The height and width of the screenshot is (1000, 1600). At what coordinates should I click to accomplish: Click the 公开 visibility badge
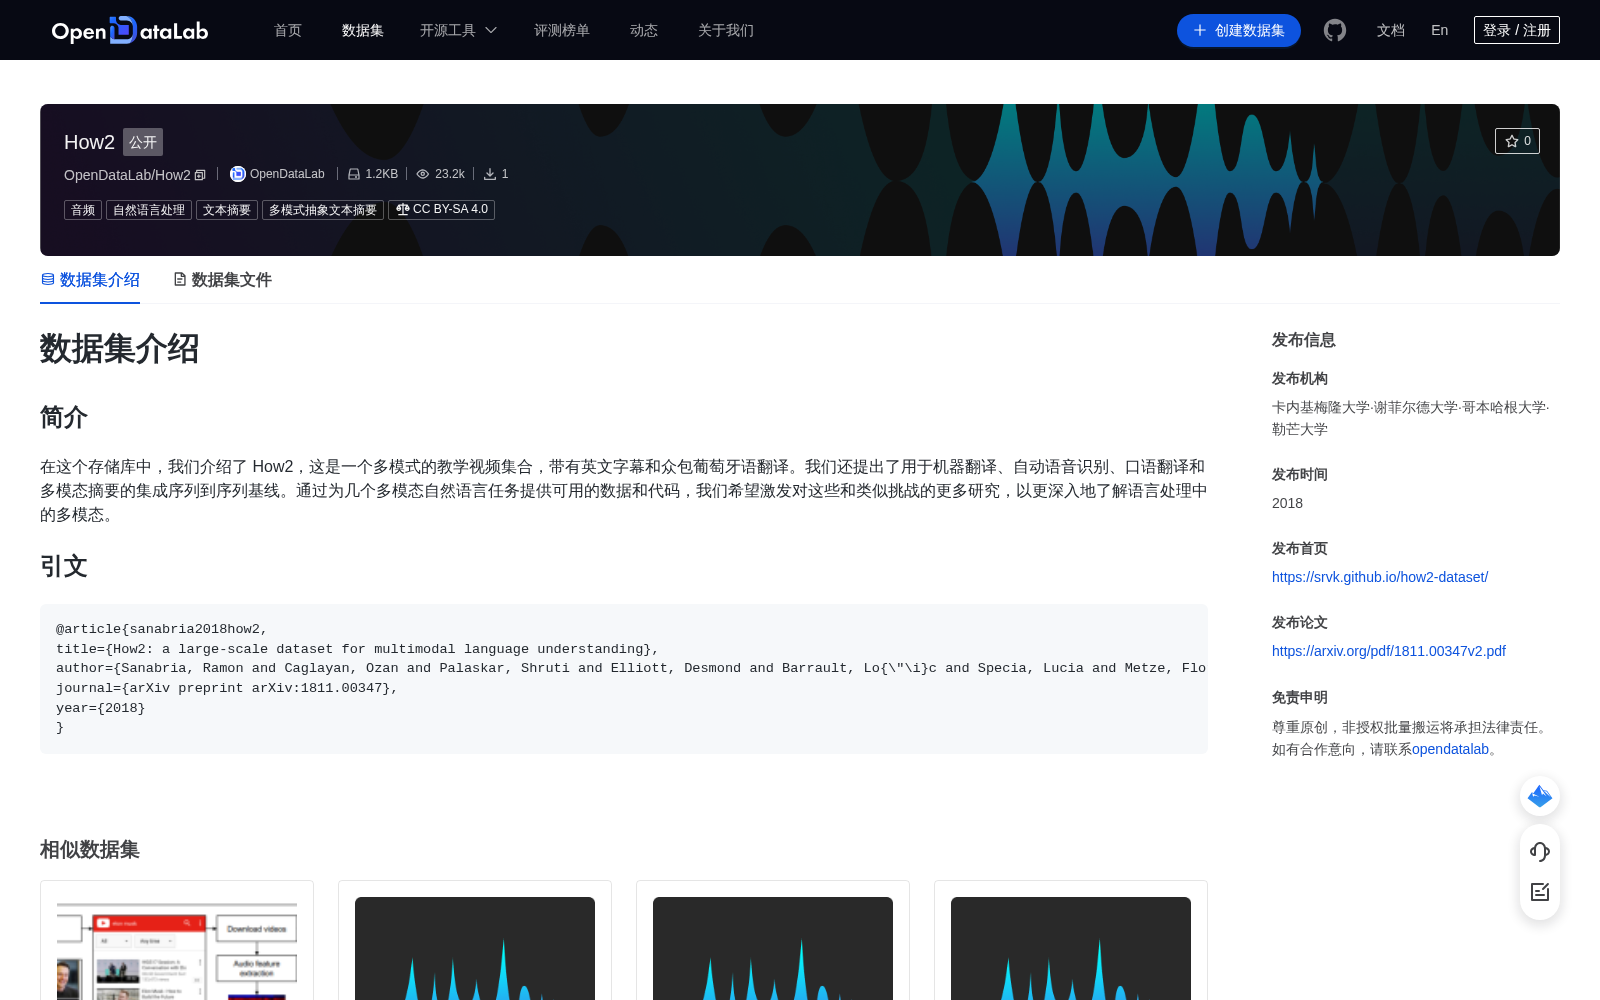click(143, 142)
